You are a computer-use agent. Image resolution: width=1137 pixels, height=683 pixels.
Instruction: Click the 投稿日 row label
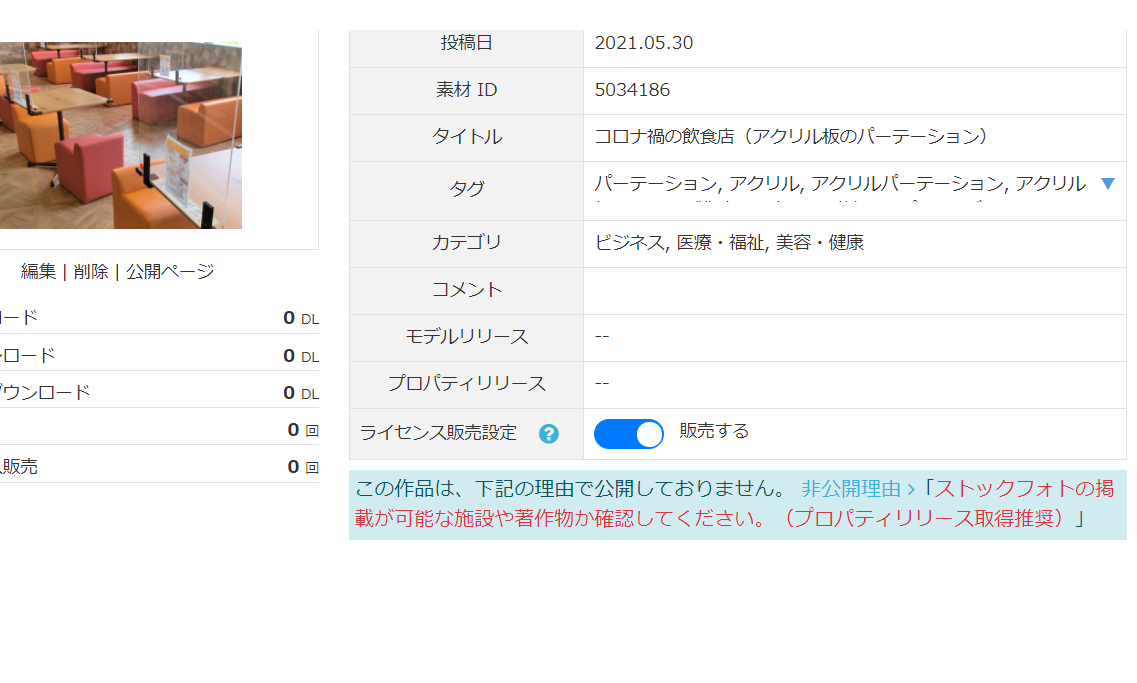(x=466, y=43)
